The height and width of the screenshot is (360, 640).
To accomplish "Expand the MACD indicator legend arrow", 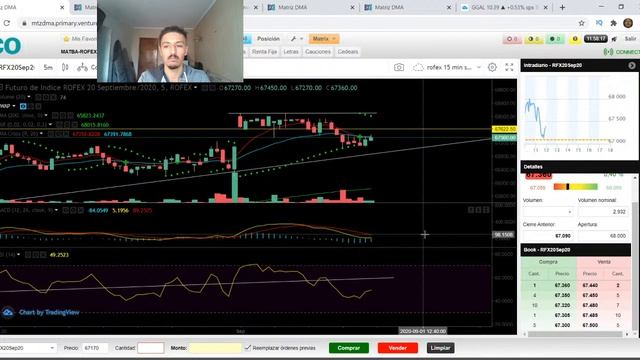I will [x=56, y=210].
